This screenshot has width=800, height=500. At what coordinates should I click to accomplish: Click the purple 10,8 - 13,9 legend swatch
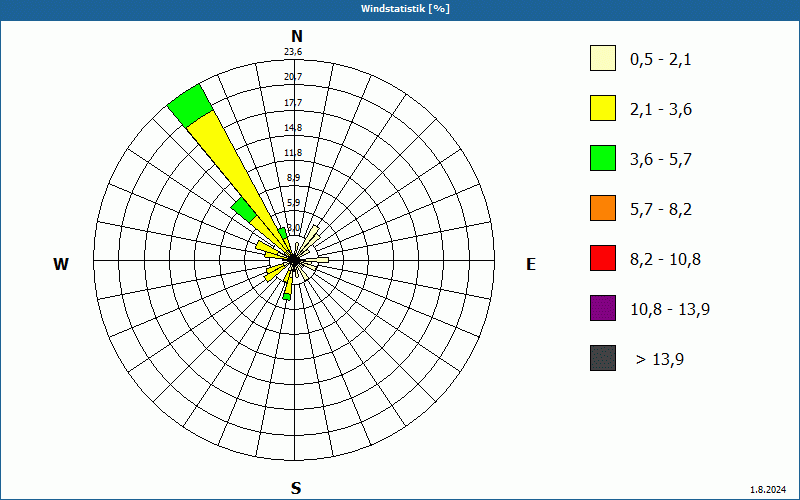tap(603, 308)
